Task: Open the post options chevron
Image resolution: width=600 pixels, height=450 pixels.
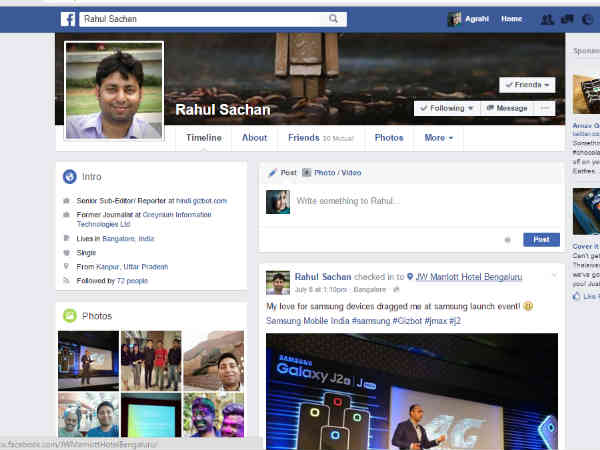Action: (x=553, y=274)
